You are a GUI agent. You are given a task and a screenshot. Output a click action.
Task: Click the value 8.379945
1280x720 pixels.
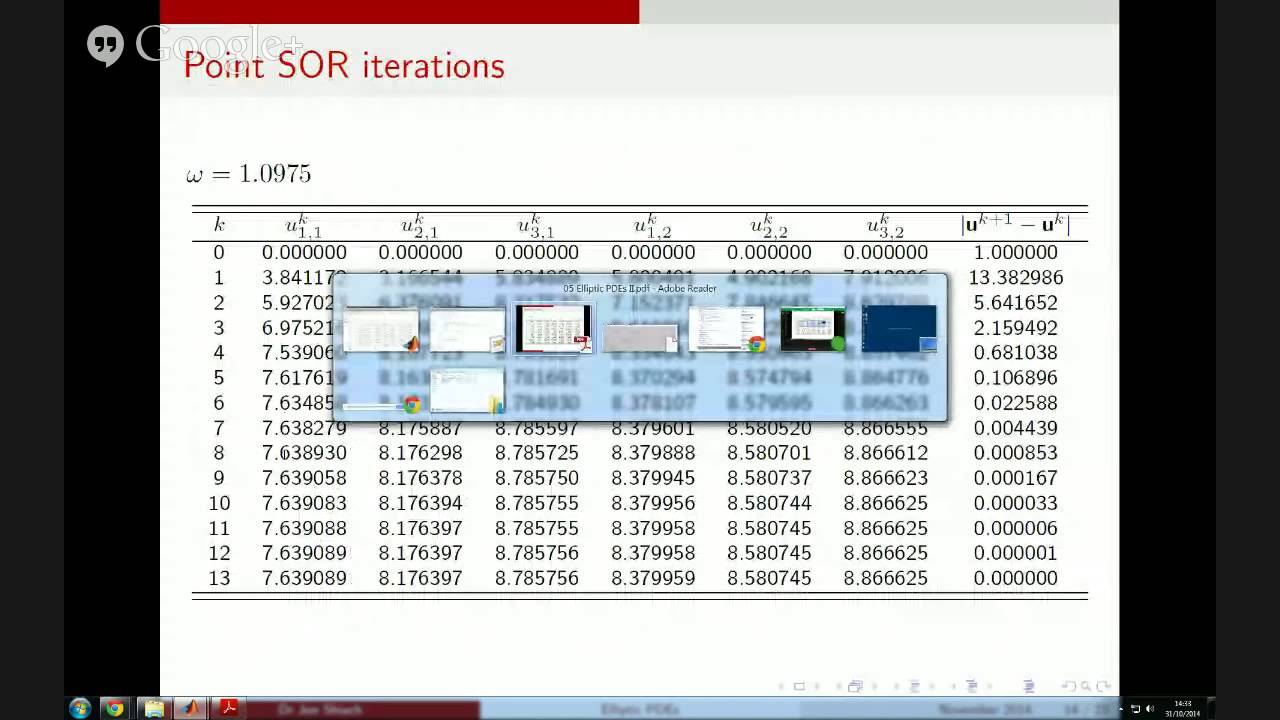coord(653,478)
